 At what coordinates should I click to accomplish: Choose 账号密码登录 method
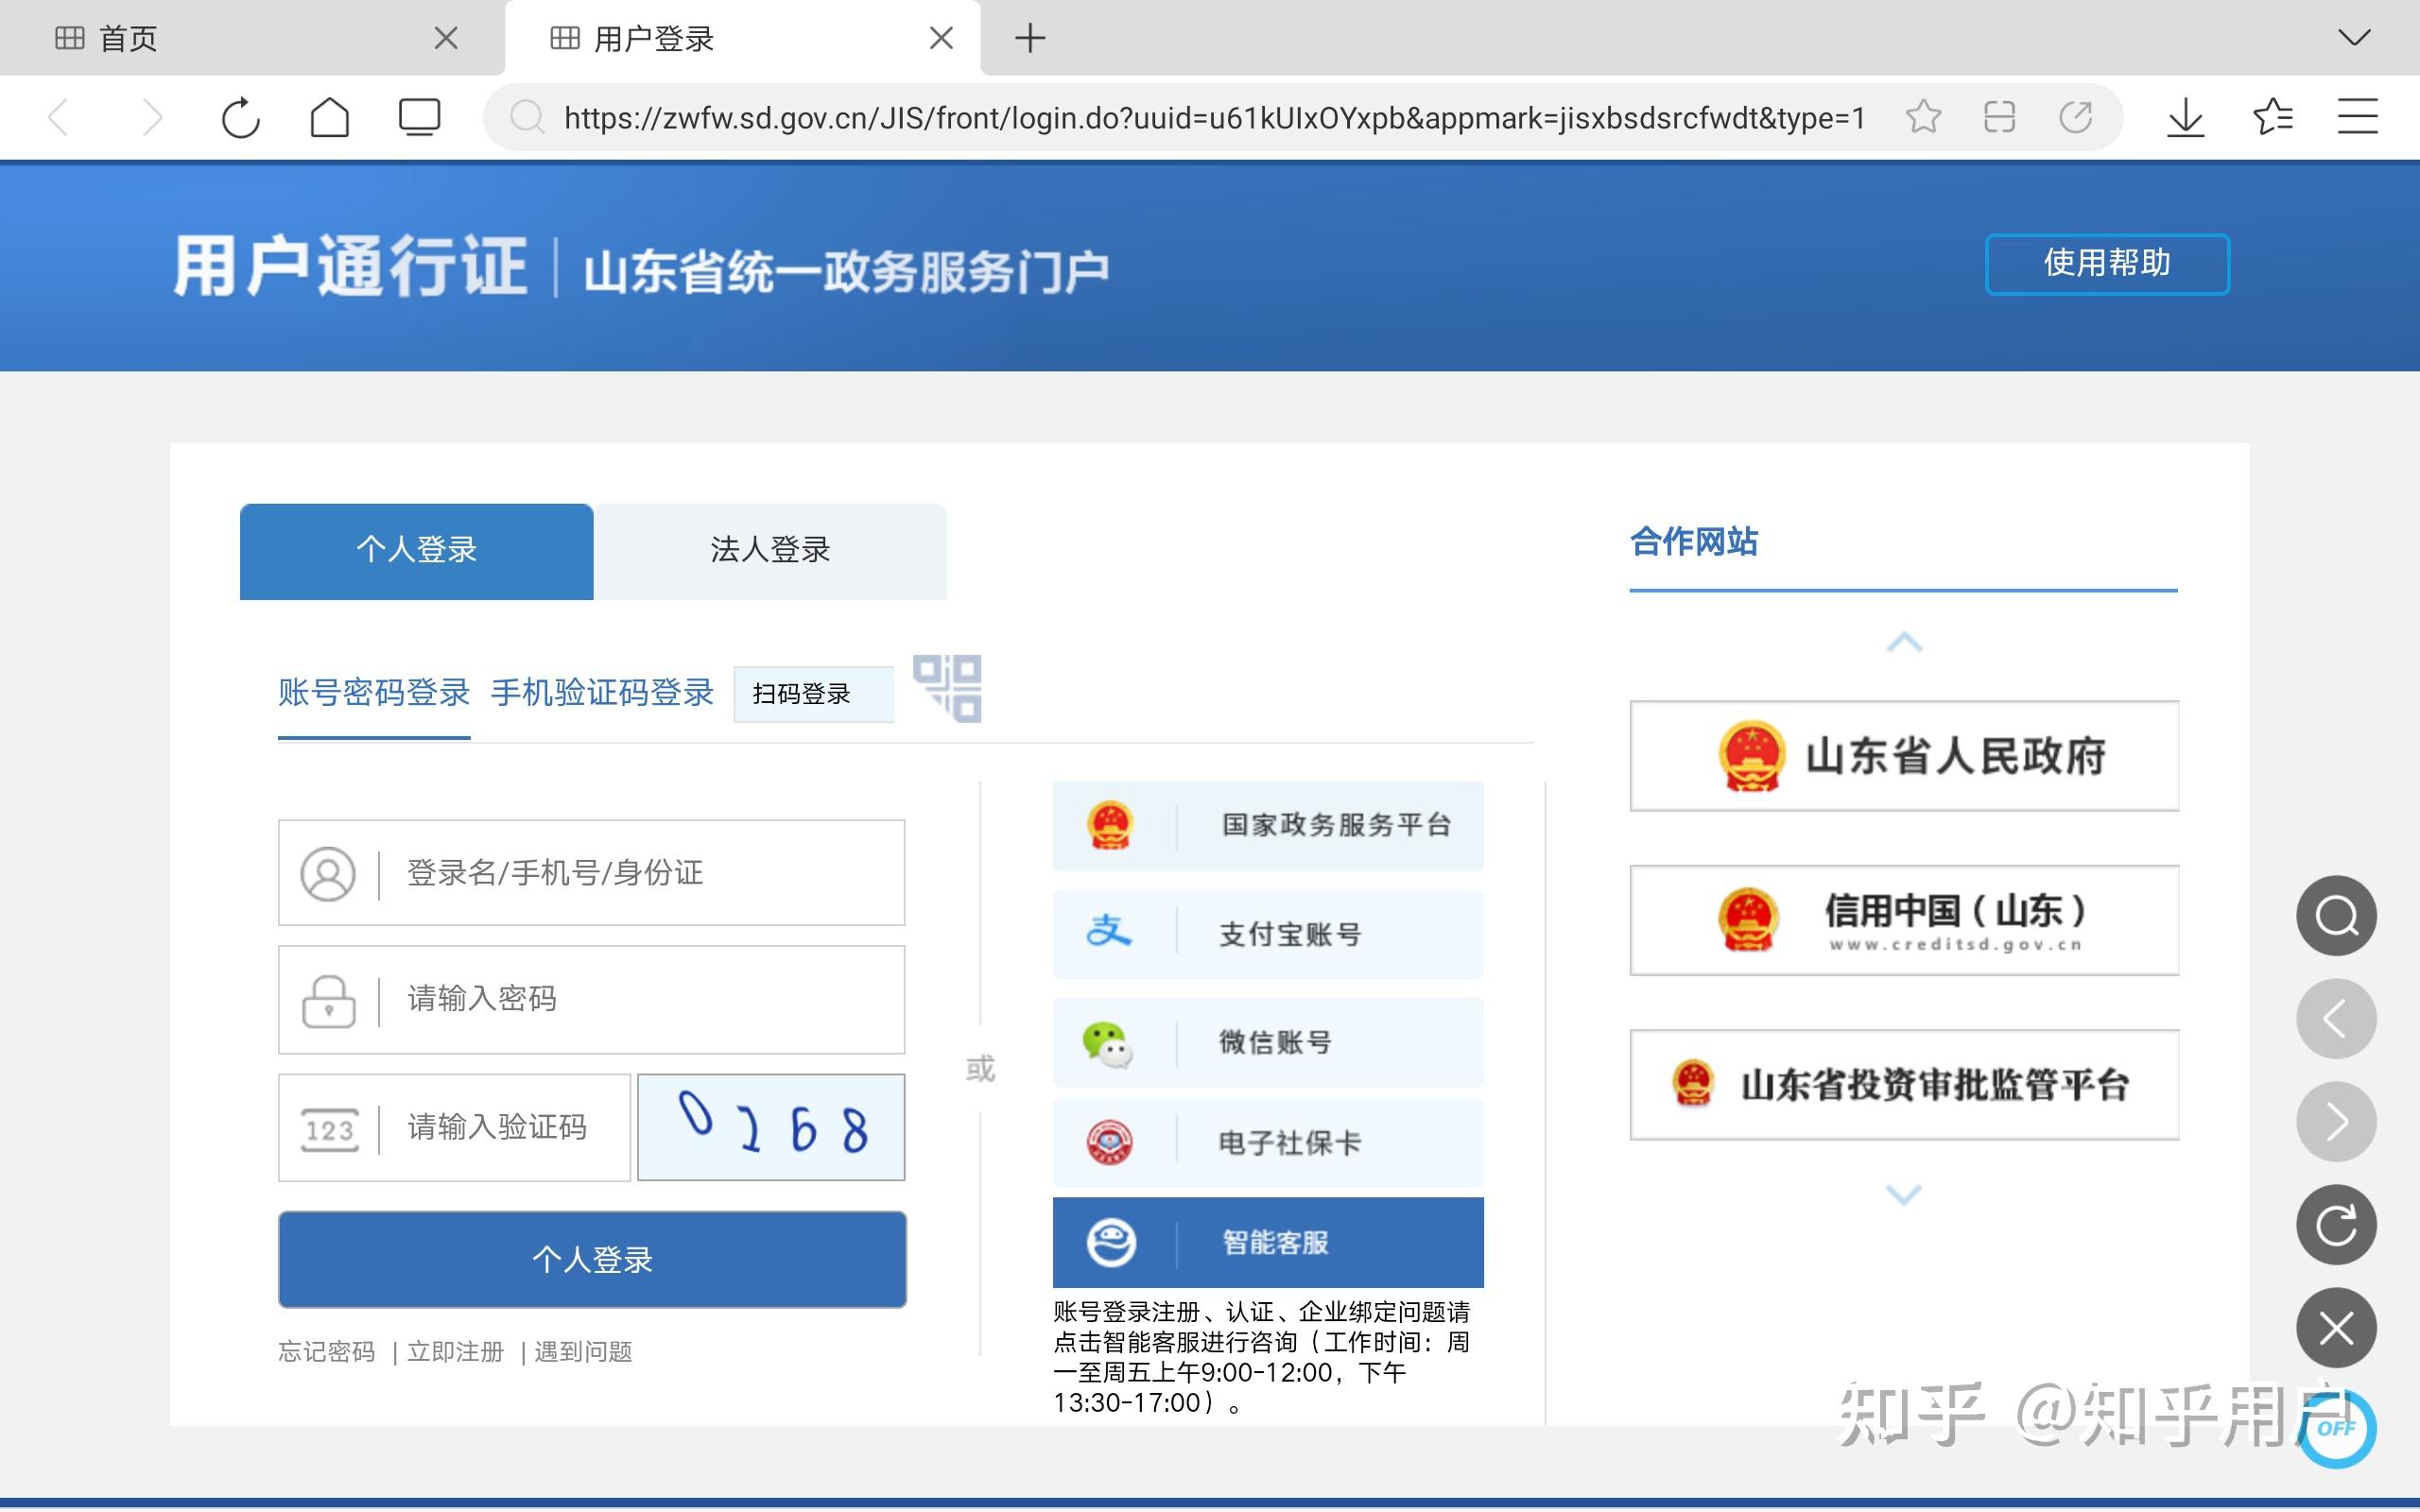pos(374,693)
